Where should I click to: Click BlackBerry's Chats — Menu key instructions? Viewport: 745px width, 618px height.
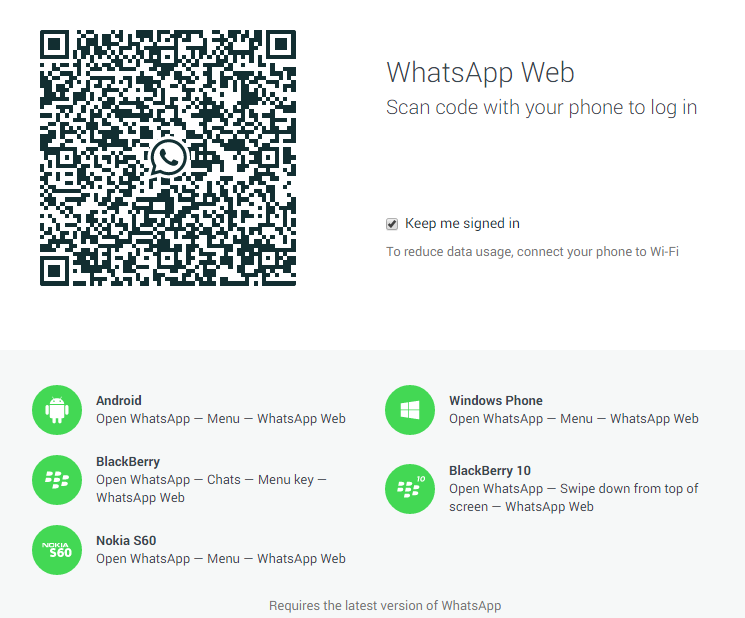pyautogui.click(x=211, y=489)
